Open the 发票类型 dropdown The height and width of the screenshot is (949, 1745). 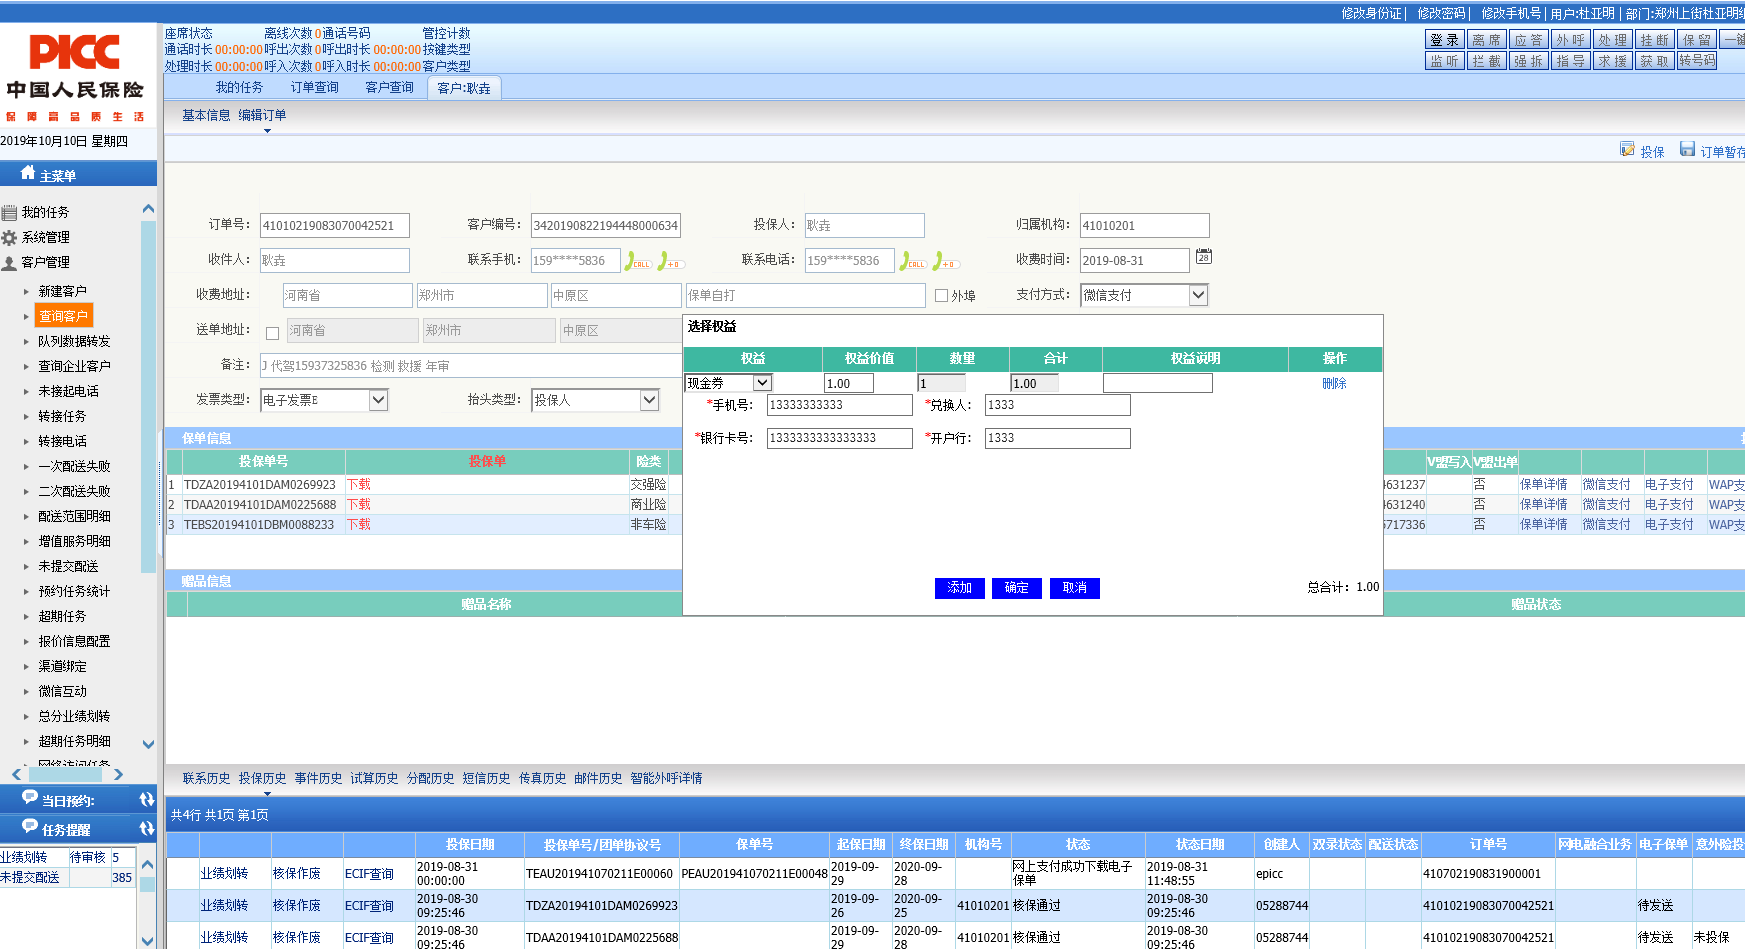coord(378,400)
